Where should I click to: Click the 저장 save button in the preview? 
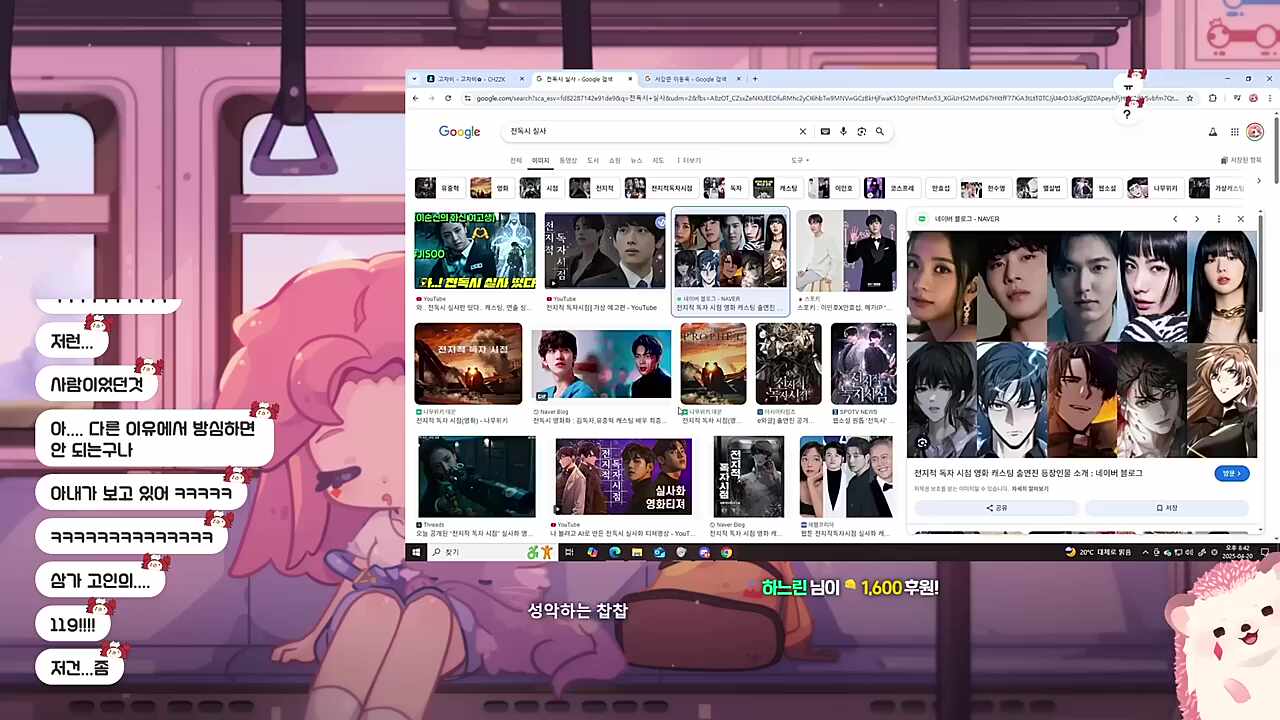coord(1167,508)
